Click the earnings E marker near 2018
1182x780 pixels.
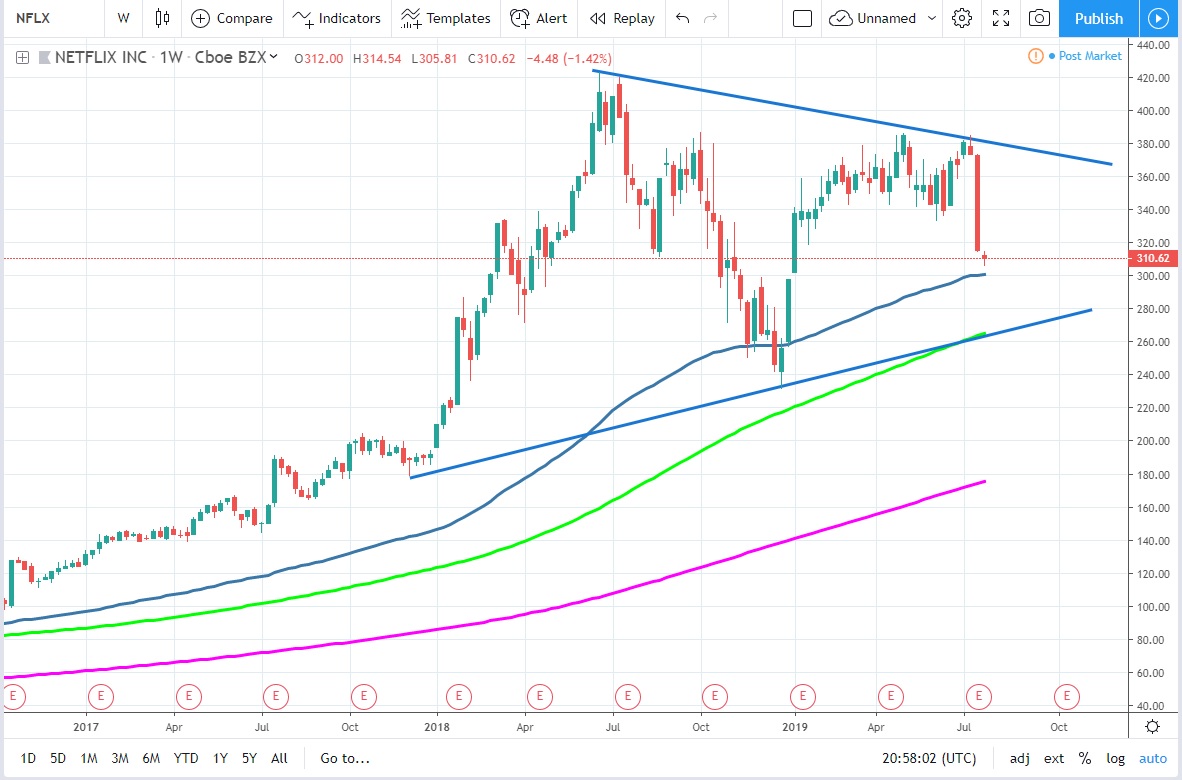point(458,696)
